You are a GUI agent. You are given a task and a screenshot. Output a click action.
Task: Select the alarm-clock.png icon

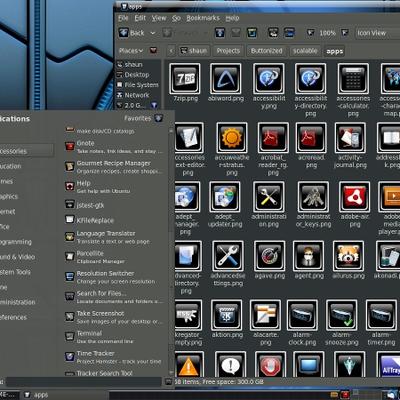(x=302, y=315)
